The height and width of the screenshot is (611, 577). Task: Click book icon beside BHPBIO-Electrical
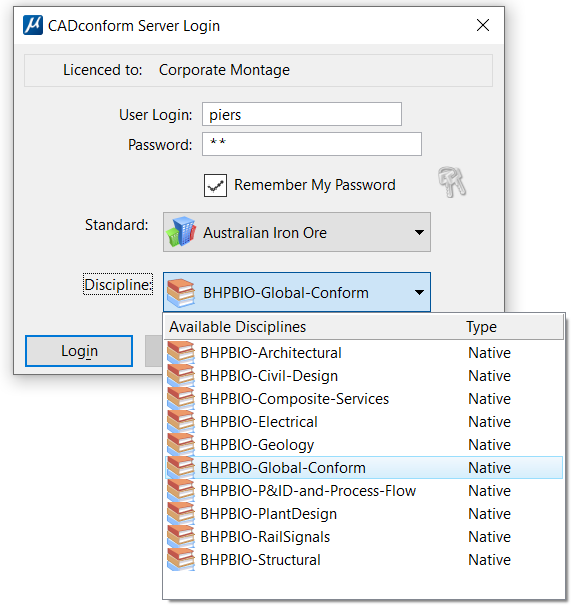coord(181,422)
